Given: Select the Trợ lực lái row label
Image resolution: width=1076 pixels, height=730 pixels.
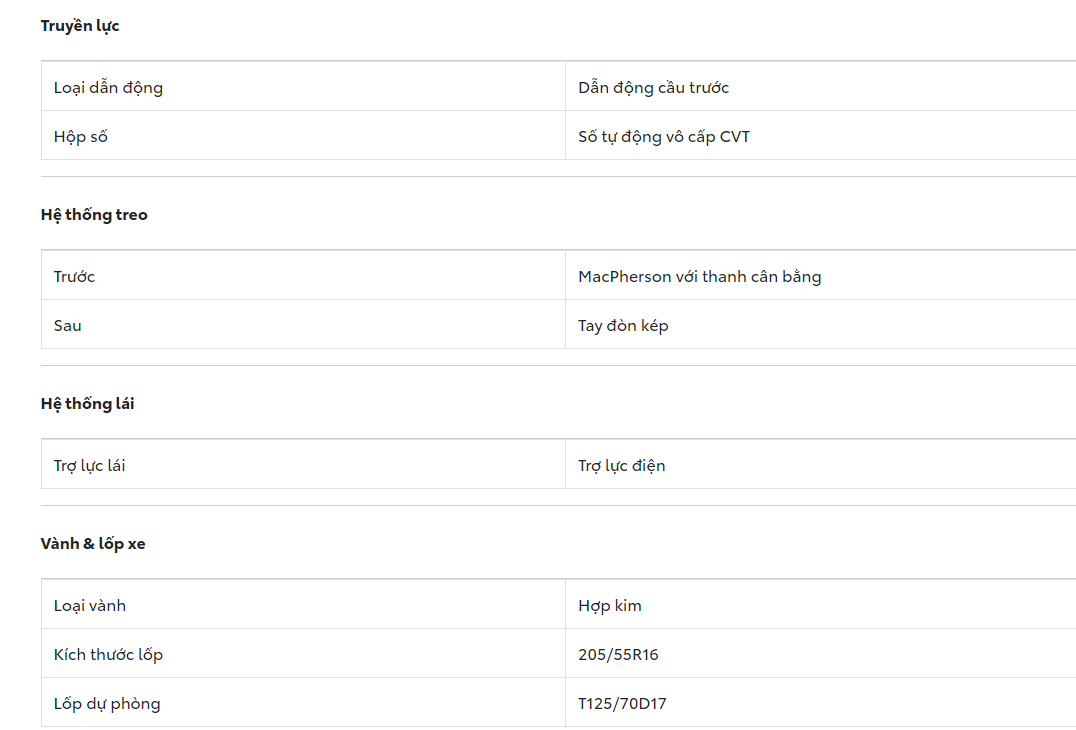Looking at the screenshot, I should point(90,465).
